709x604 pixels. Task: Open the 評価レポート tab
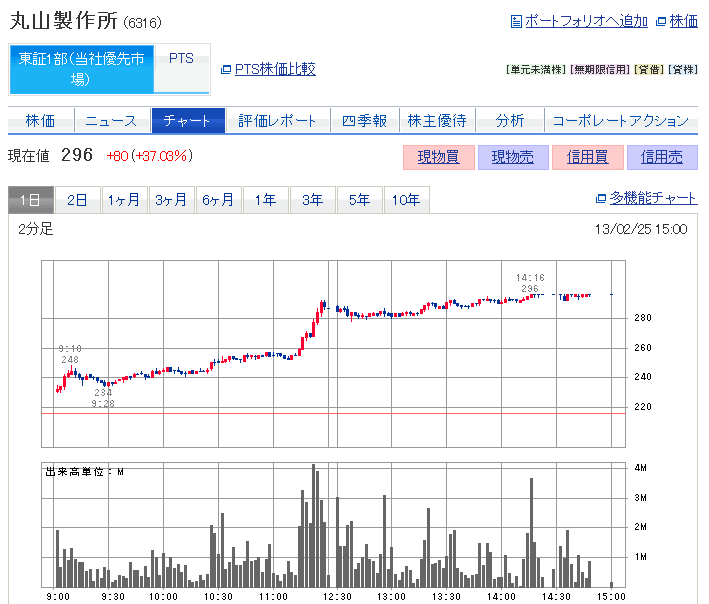click(x=277, y=121)
